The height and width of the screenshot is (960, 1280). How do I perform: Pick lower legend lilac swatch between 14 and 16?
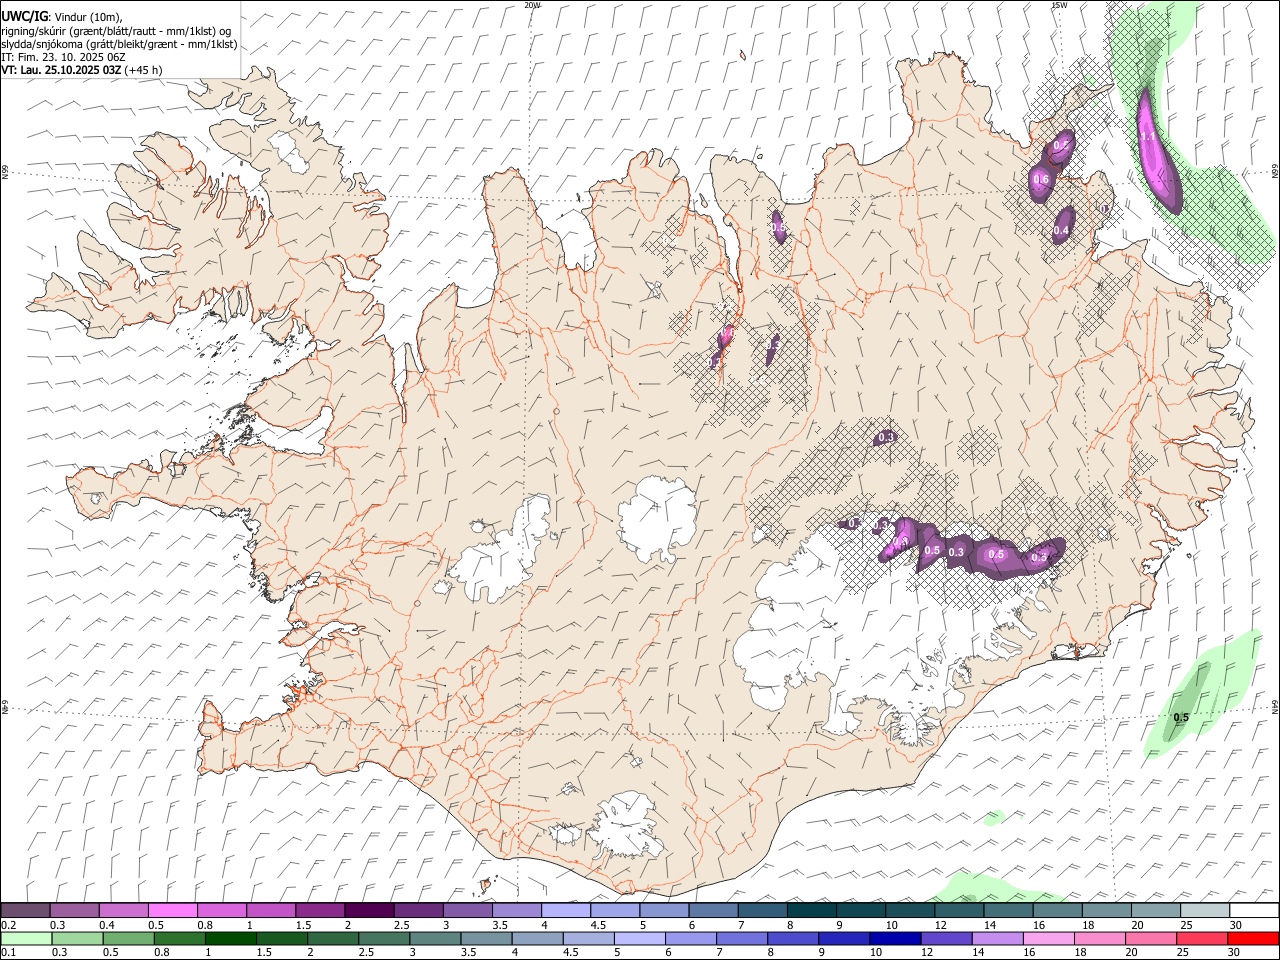click(x=996, y=938)
